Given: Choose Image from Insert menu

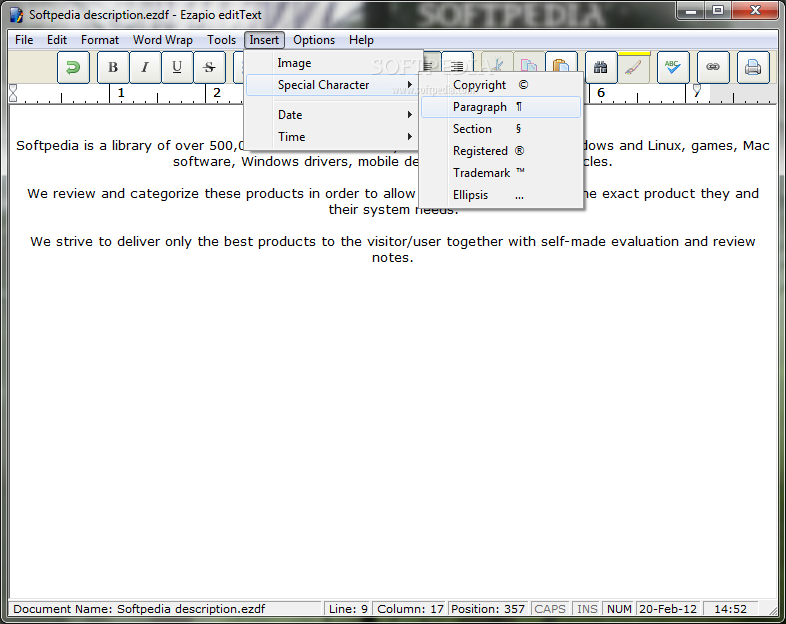Looking at the screenshot, I should point(333,63).
